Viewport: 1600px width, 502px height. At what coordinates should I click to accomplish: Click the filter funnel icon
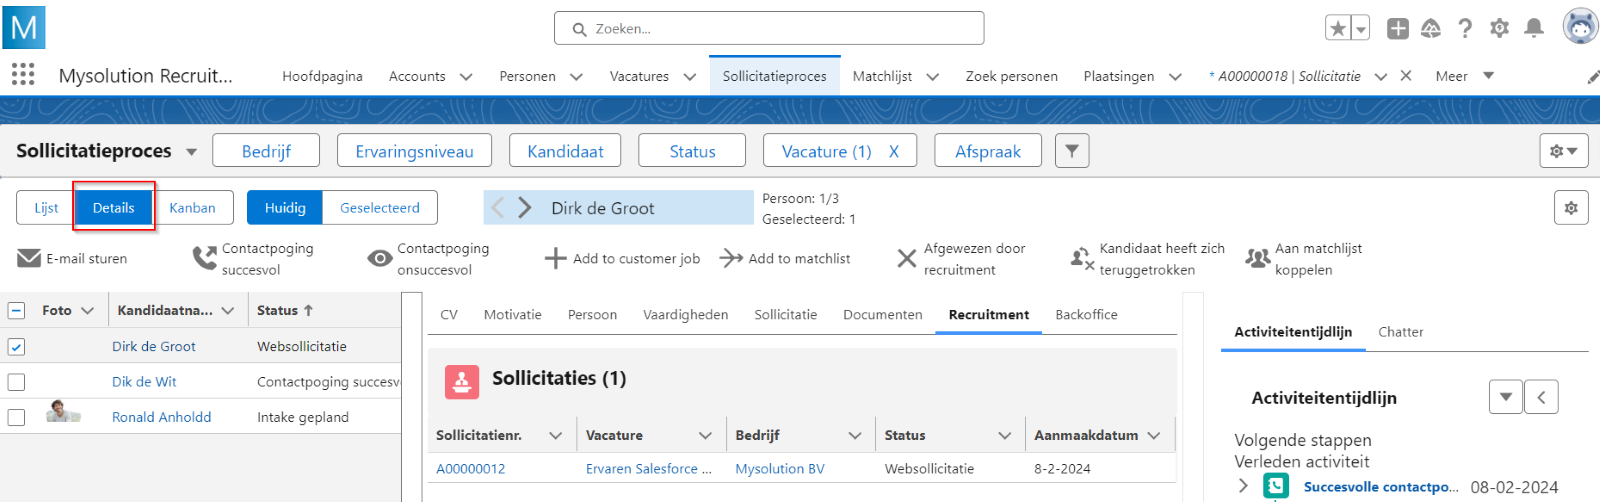tap(1072, 151)
